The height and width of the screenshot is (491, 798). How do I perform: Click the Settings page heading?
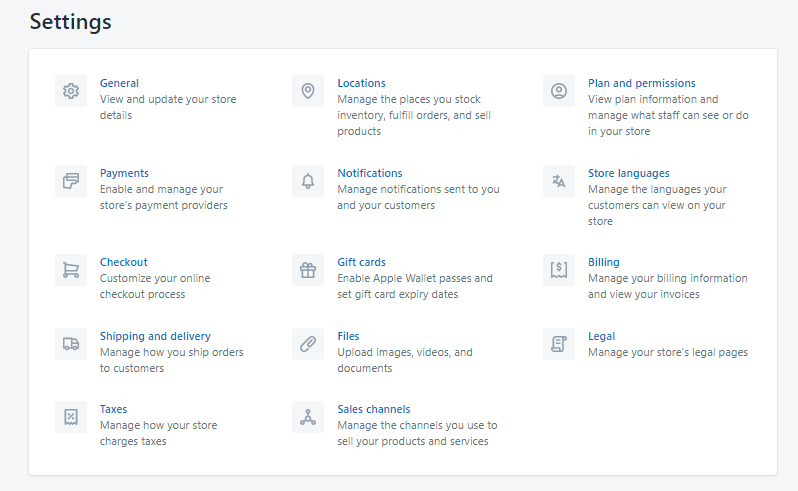pyautogui.click(x=70, y=21)
